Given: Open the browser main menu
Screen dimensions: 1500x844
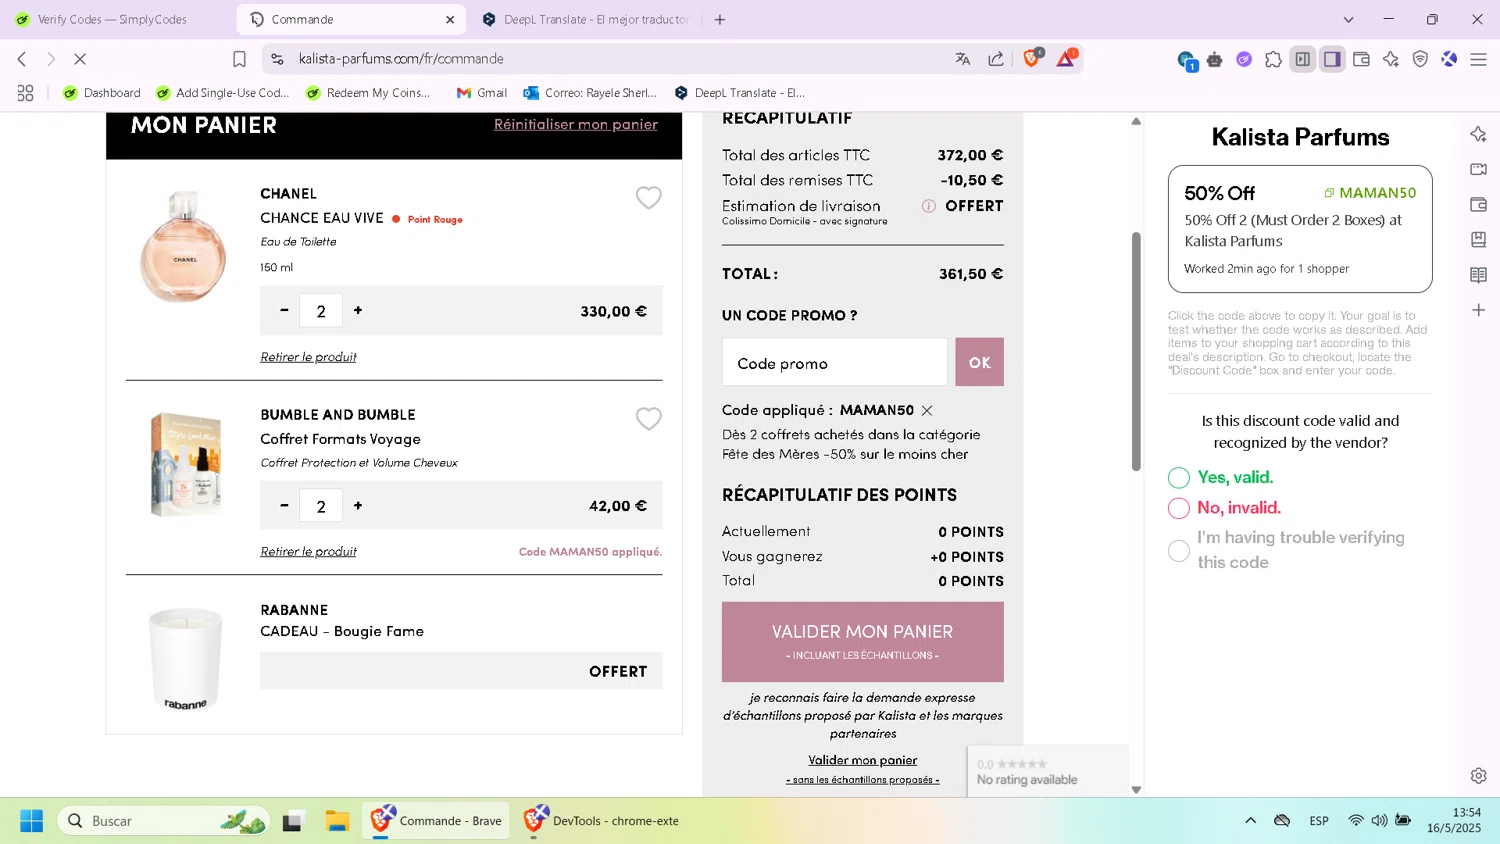Looking at the screenshot, I should (x=1478, y=59).
